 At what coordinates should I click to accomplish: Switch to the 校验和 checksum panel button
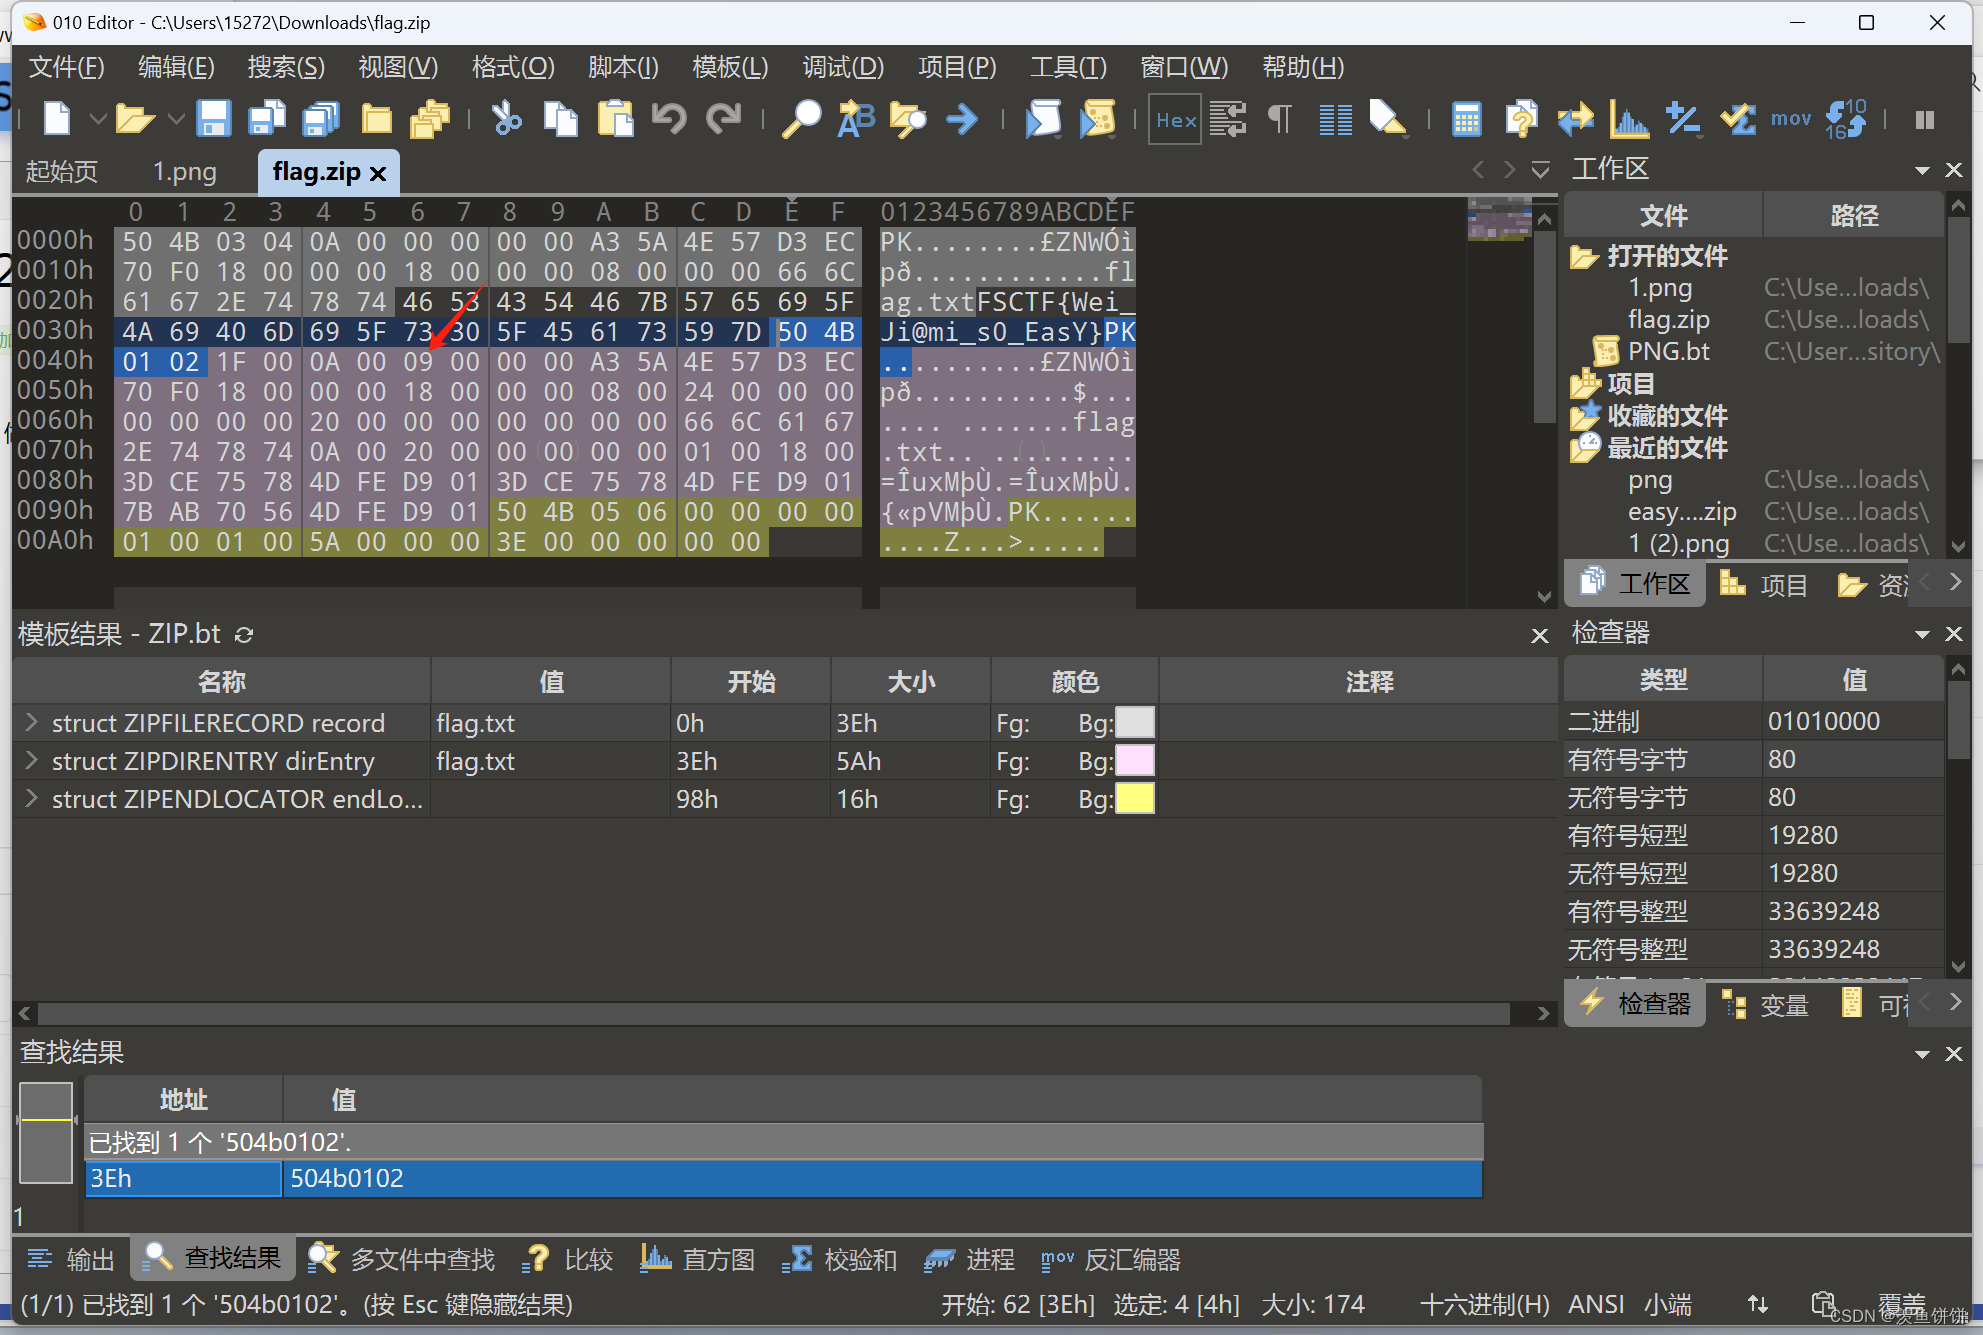pos(840,1259)
